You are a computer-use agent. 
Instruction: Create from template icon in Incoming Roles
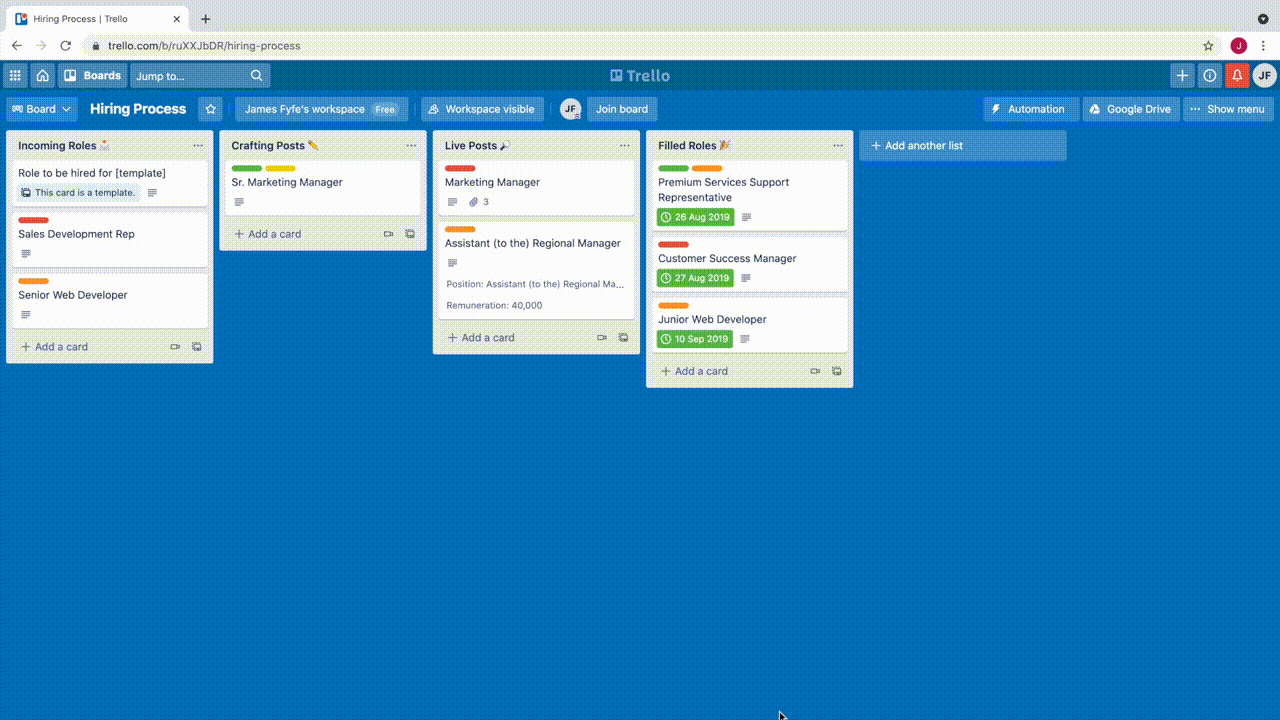tap(197, 347)
